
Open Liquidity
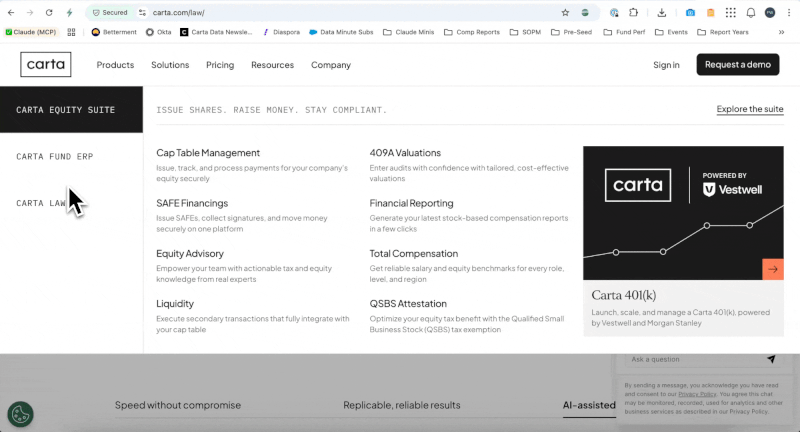tap(175, 303)
